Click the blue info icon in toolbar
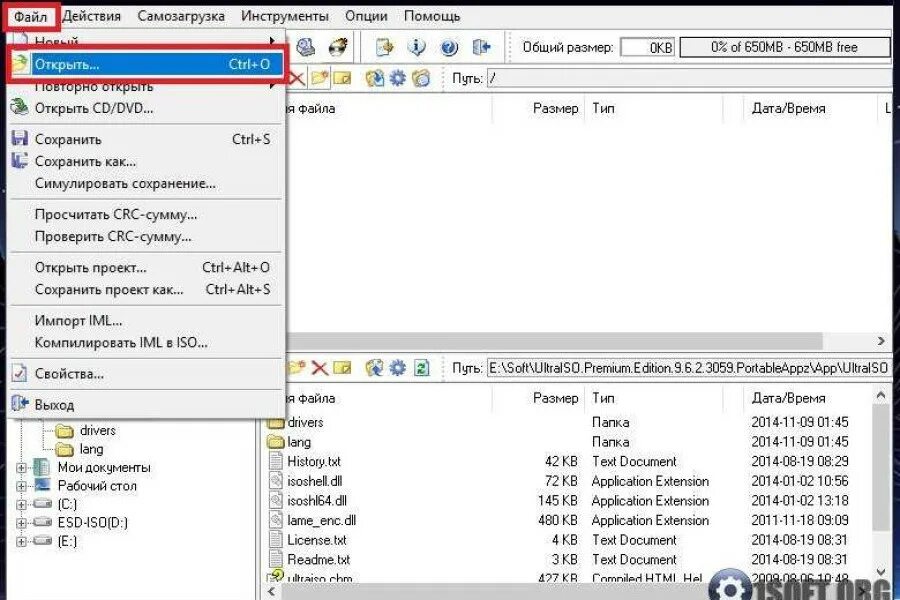The image size is (900, 600). [417, 47]
